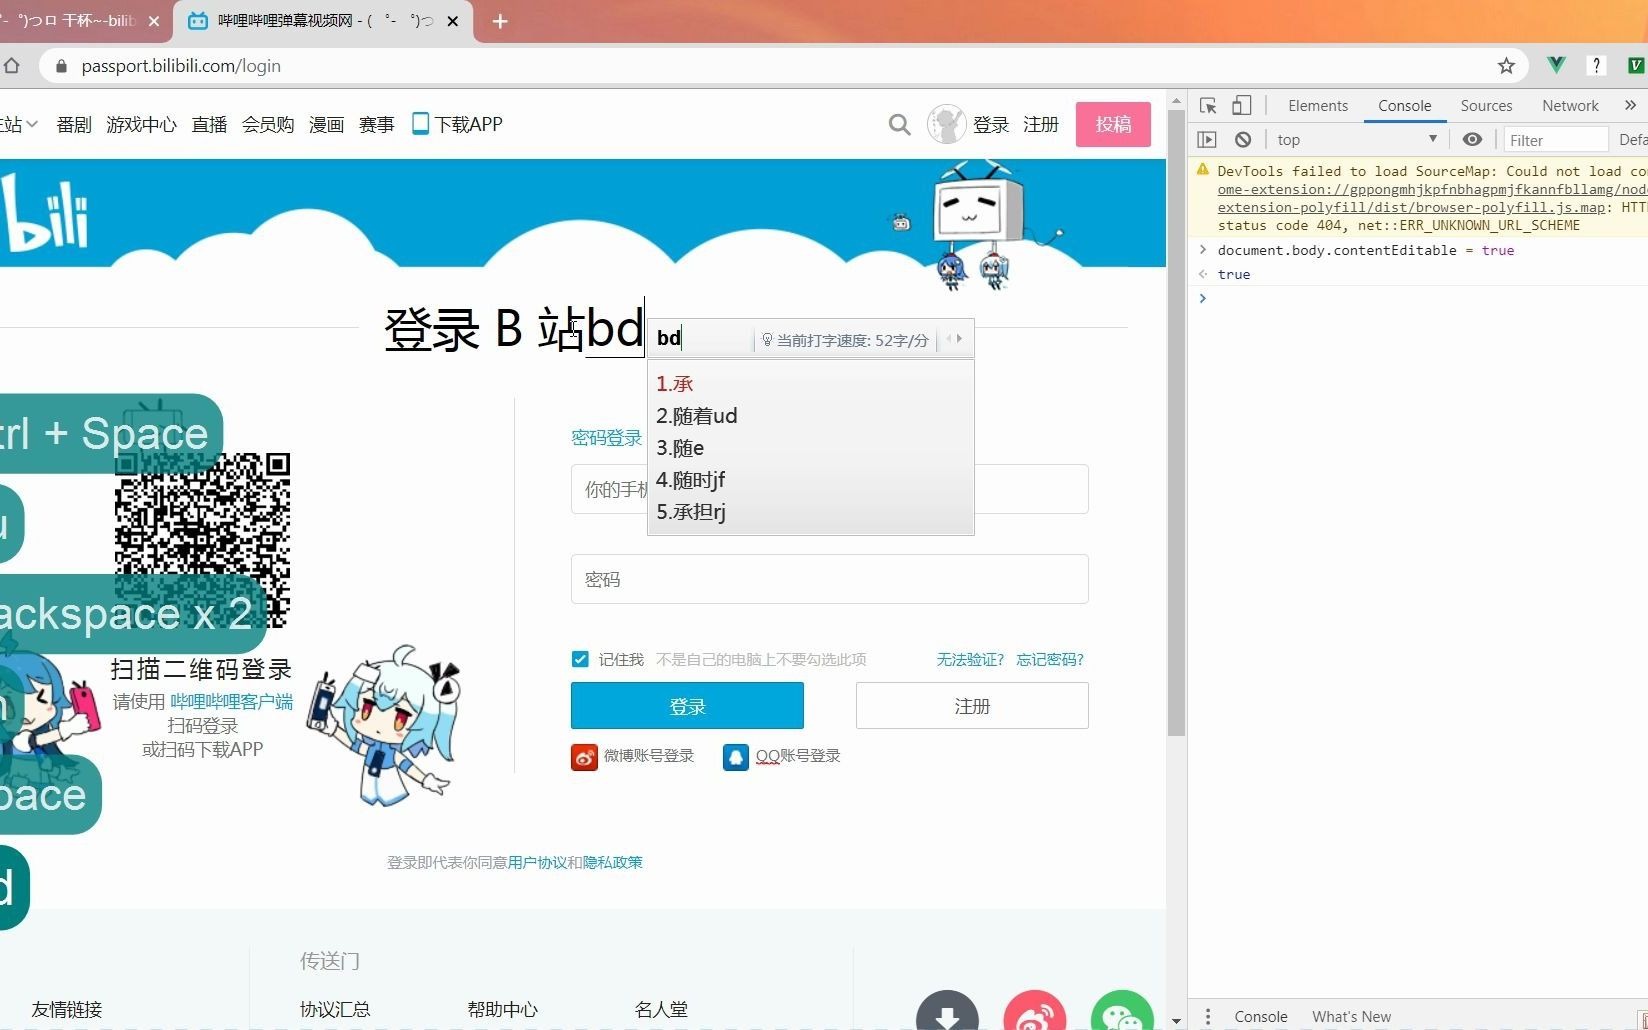Viewport: 1648px width, 1030px height.
Task: Click the 注册 link in the header
Action: [1041, 124]
